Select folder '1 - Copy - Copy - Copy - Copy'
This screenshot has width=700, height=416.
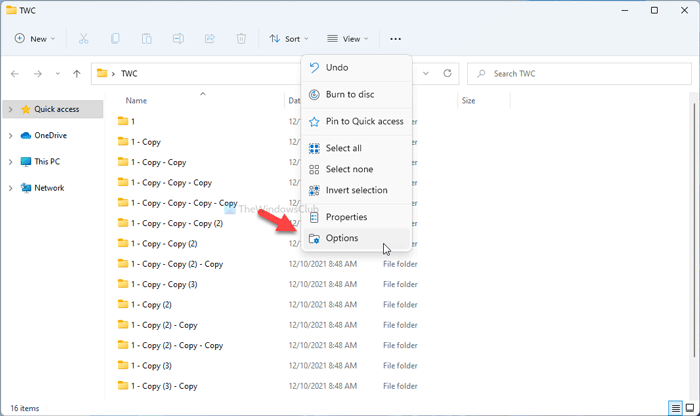click(x=184, y=203)
